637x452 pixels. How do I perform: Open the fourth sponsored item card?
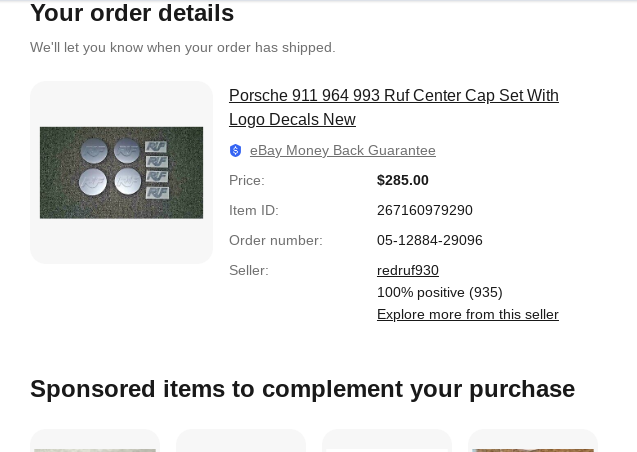533,441
